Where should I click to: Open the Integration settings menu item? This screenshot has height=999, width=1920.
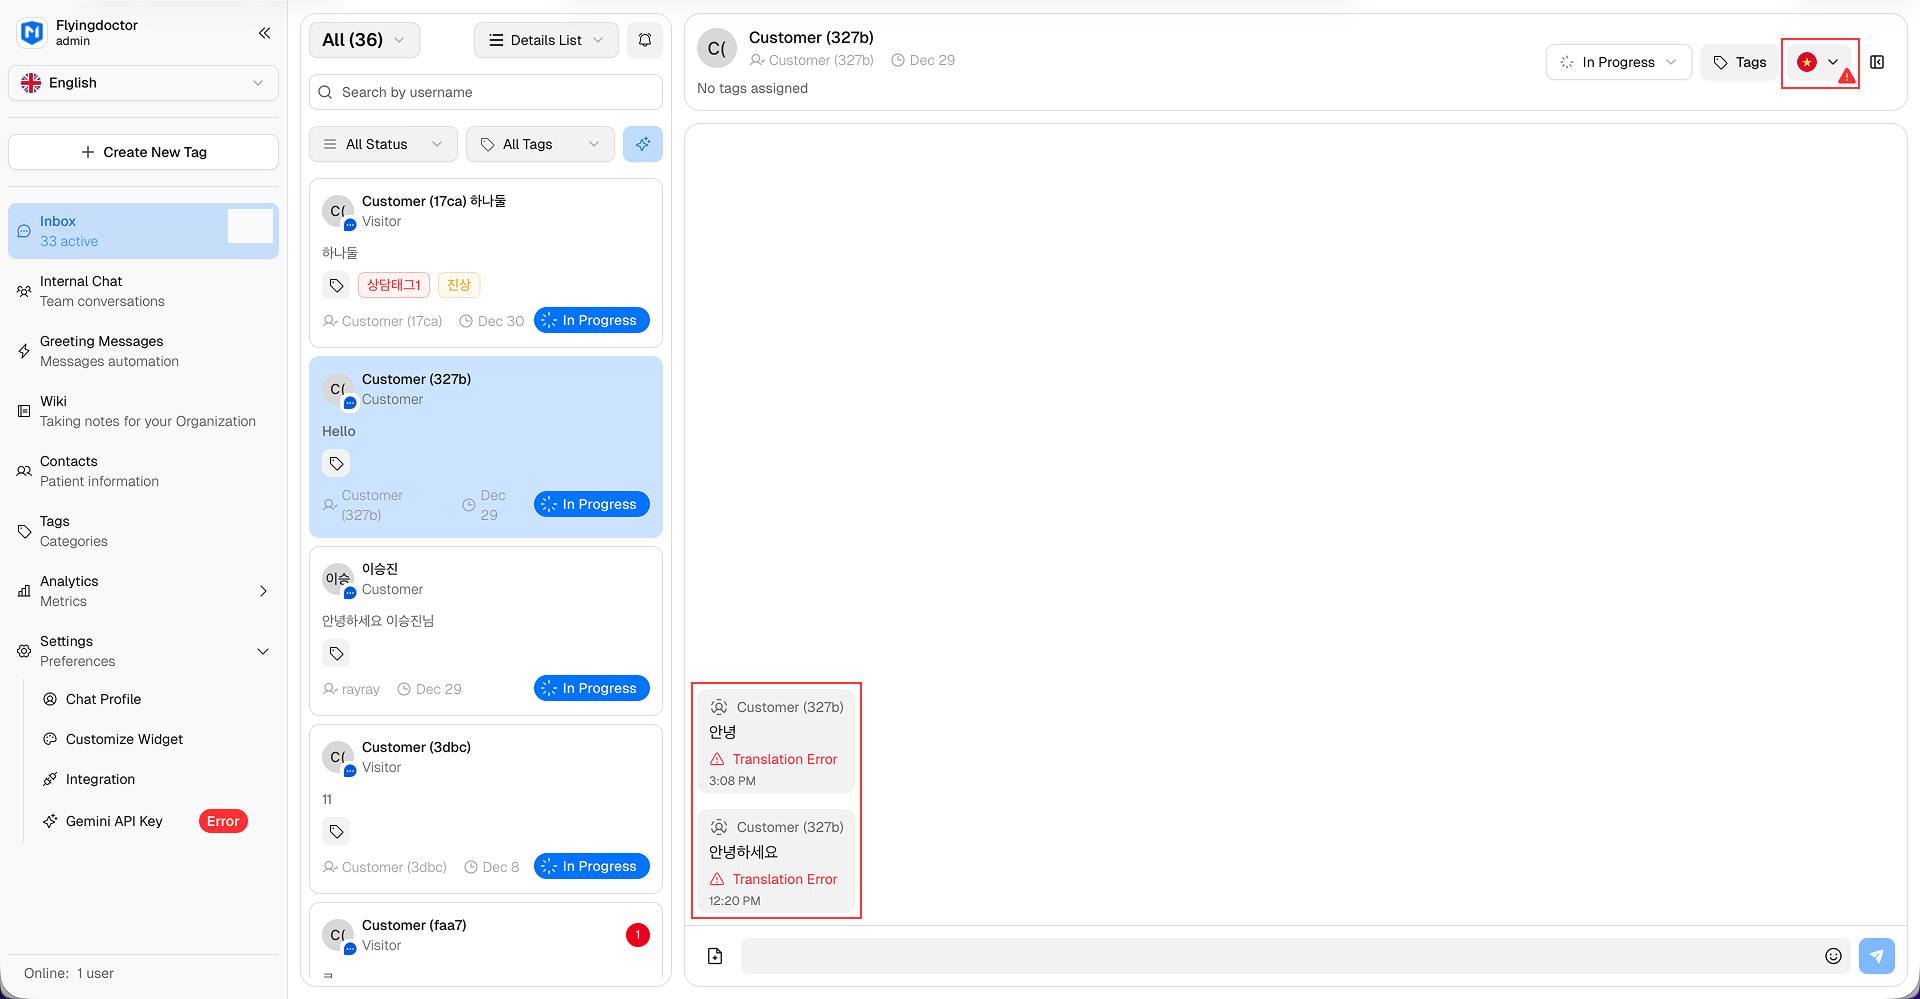(100, 779)
